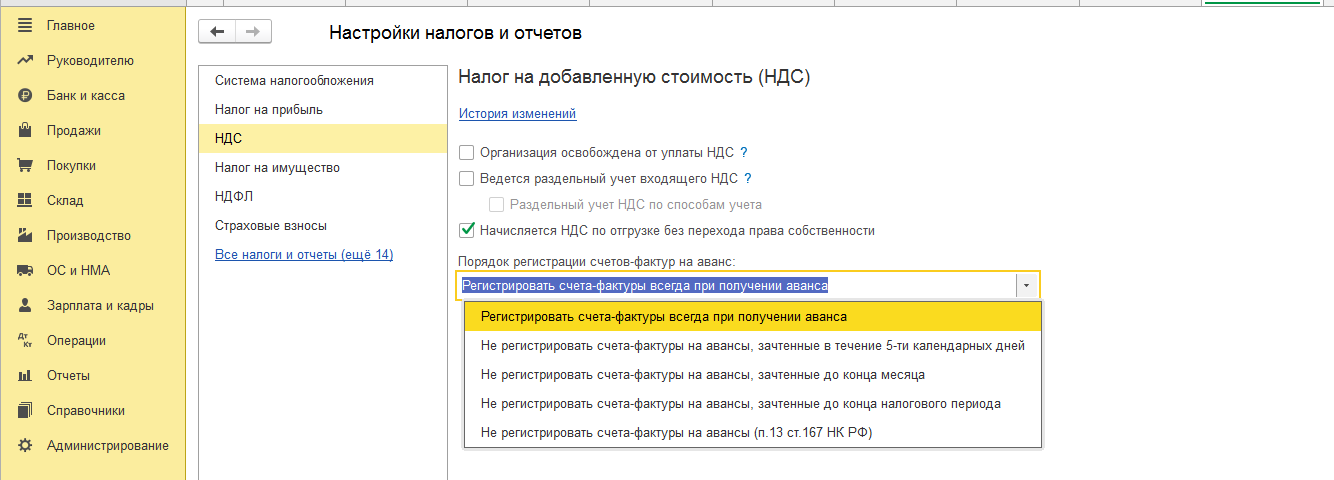The image size is (1334, 480).
Task: Open Руководителю section via chart icon
Action: 26,60
